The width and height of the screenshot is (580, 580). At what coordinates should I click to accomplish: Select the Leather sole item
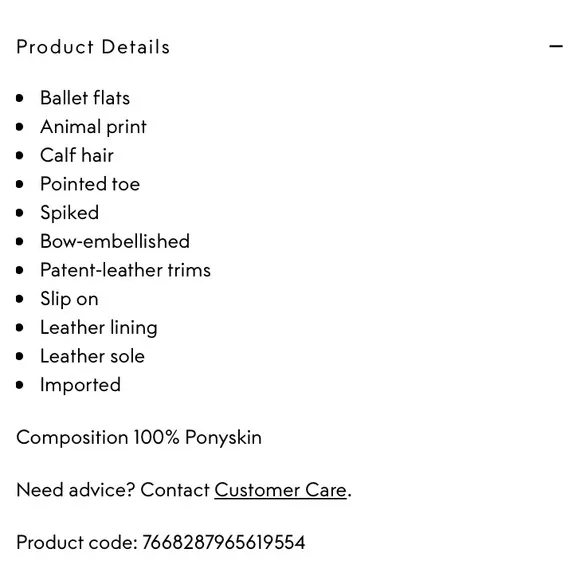point(92,356)
